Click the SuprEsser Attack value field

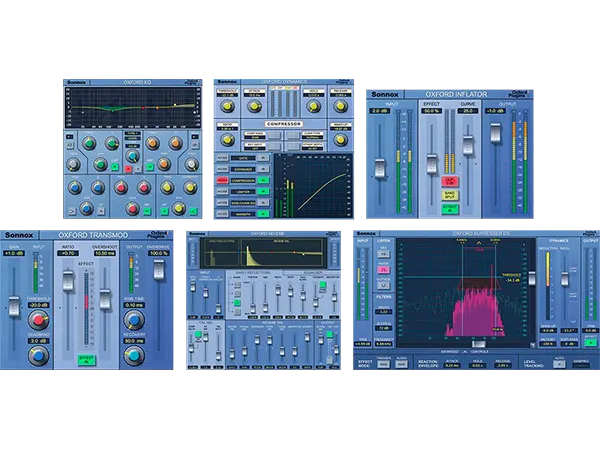451,365
